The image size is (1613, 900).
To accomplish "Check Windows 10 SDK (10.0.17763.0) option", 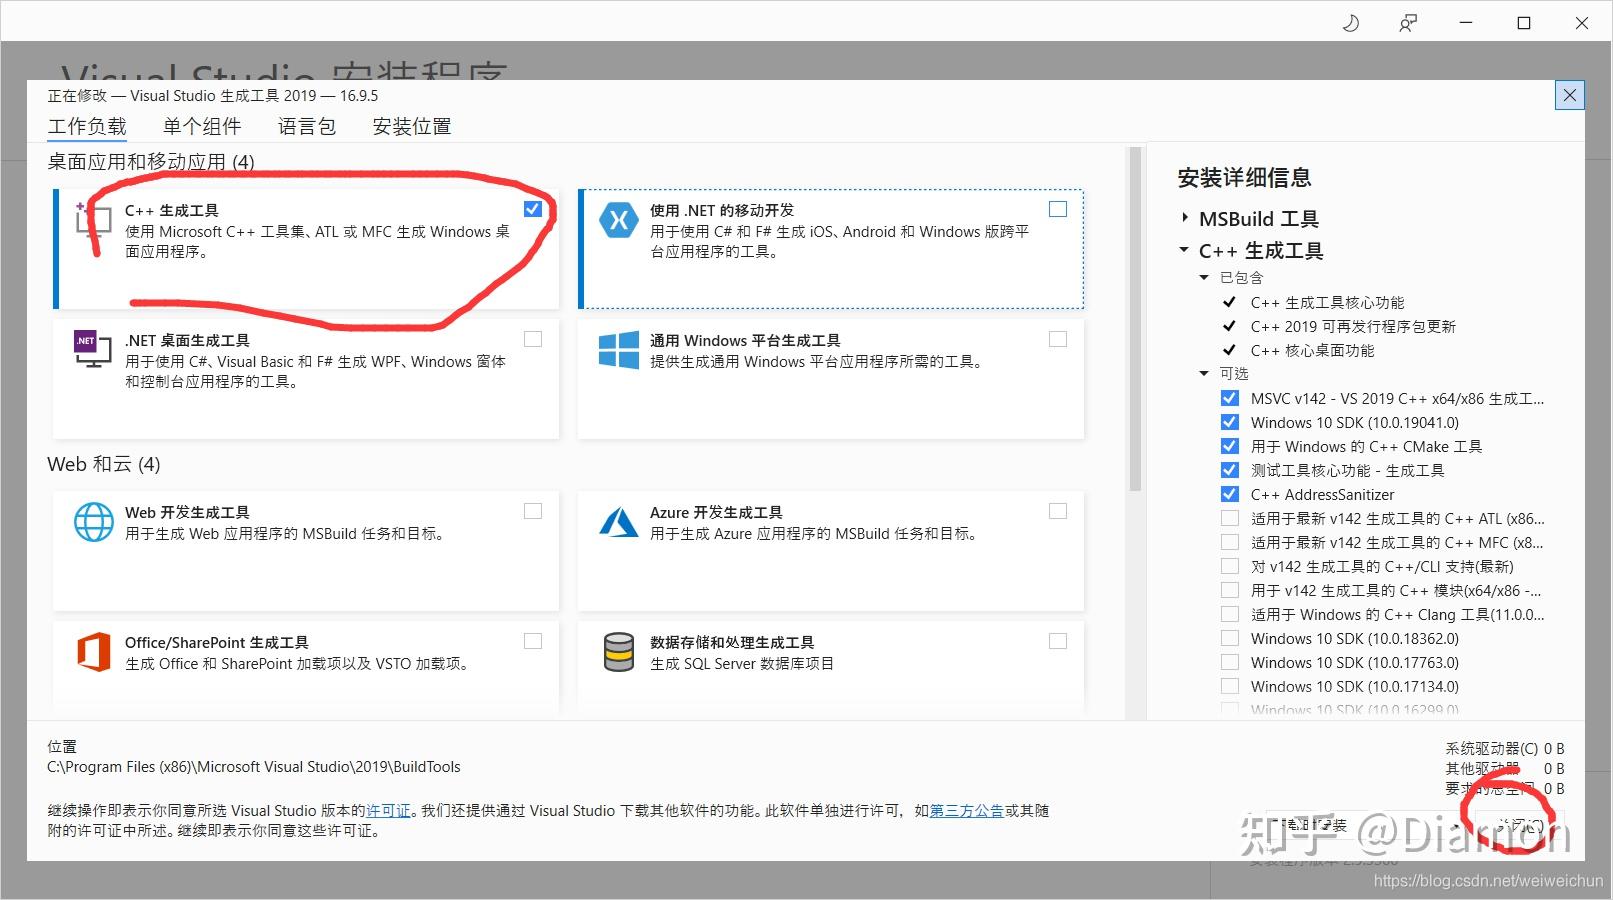I will click(x=1230, y=662).
